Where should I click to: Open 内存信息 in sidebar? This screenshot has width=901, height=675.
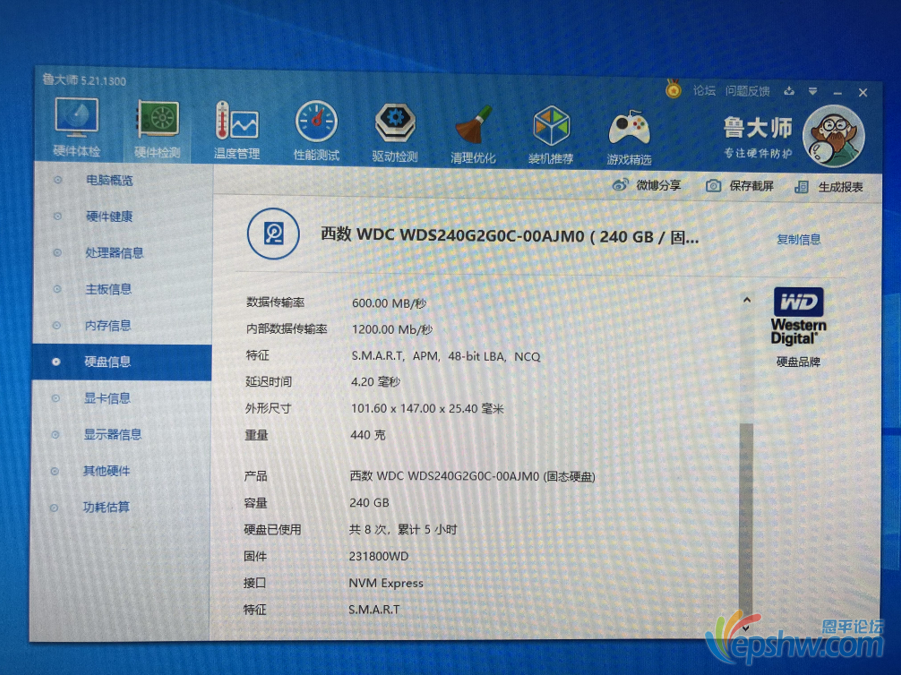[x=108, y=325]
